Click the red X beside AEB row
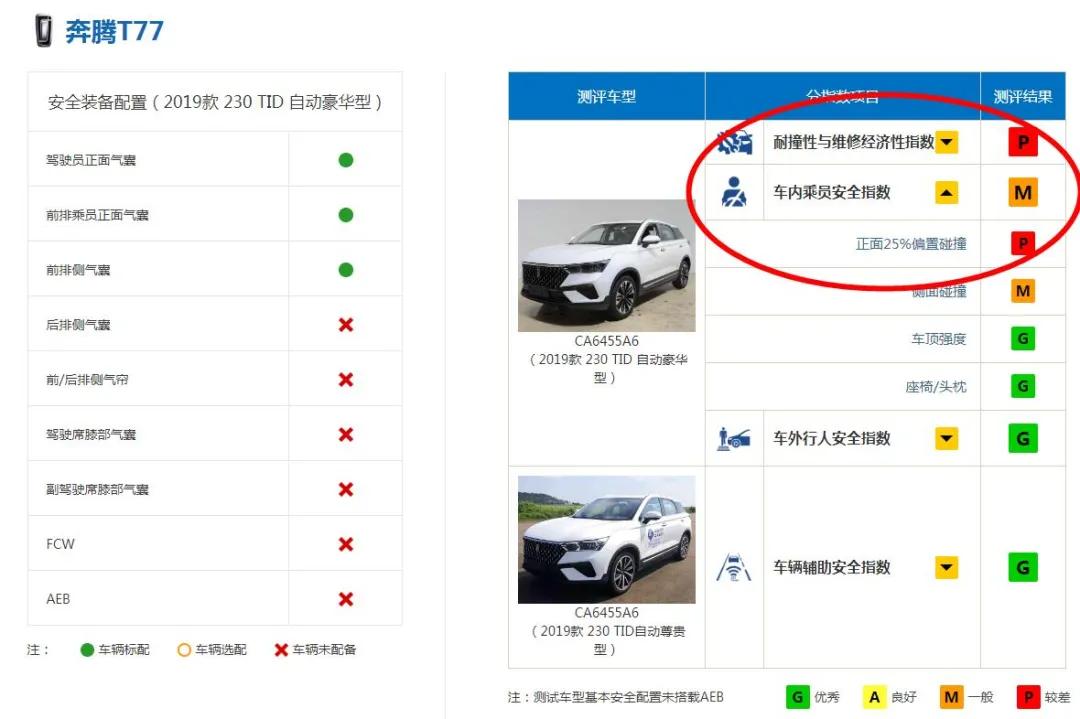This screenshot has width=1080, height=719. 344,598
